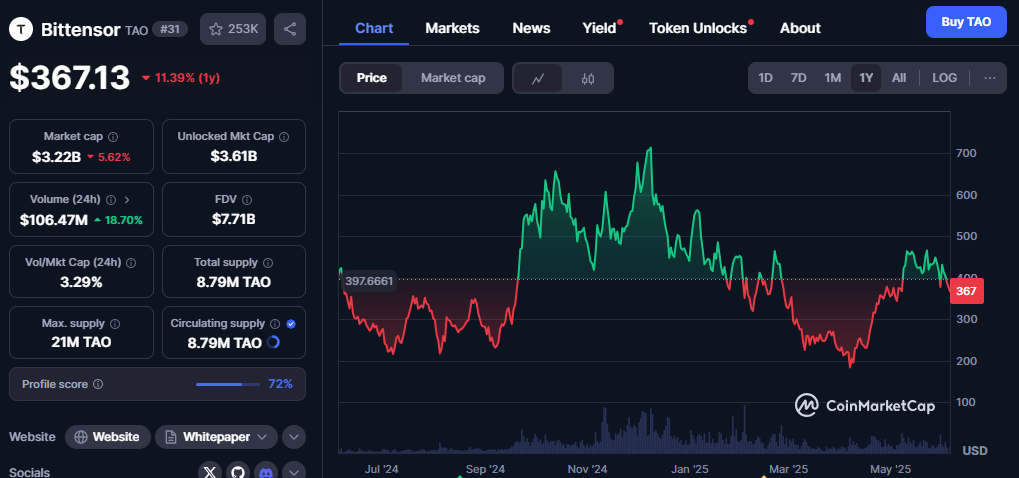Click info icon next to Unlocked Mkt Cap

[x=284, y=137]
